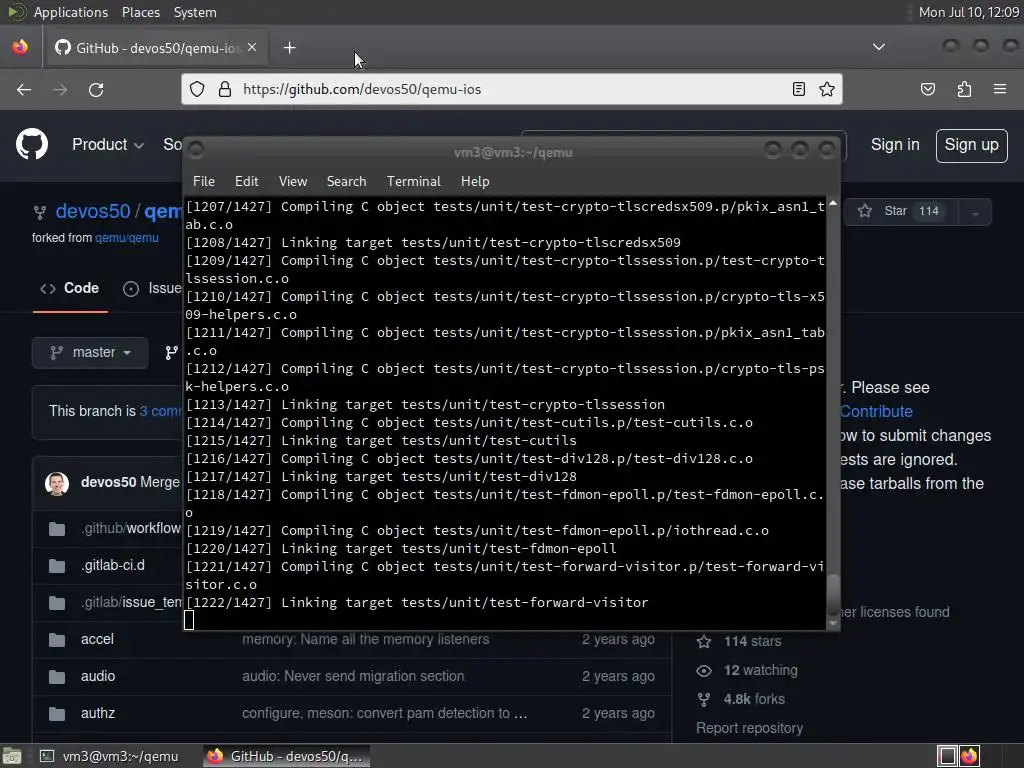Image resolution: width=1024 pixels, height=768 pixels.
Task: Open the devos50 owner link
Action: click(93, 212)
